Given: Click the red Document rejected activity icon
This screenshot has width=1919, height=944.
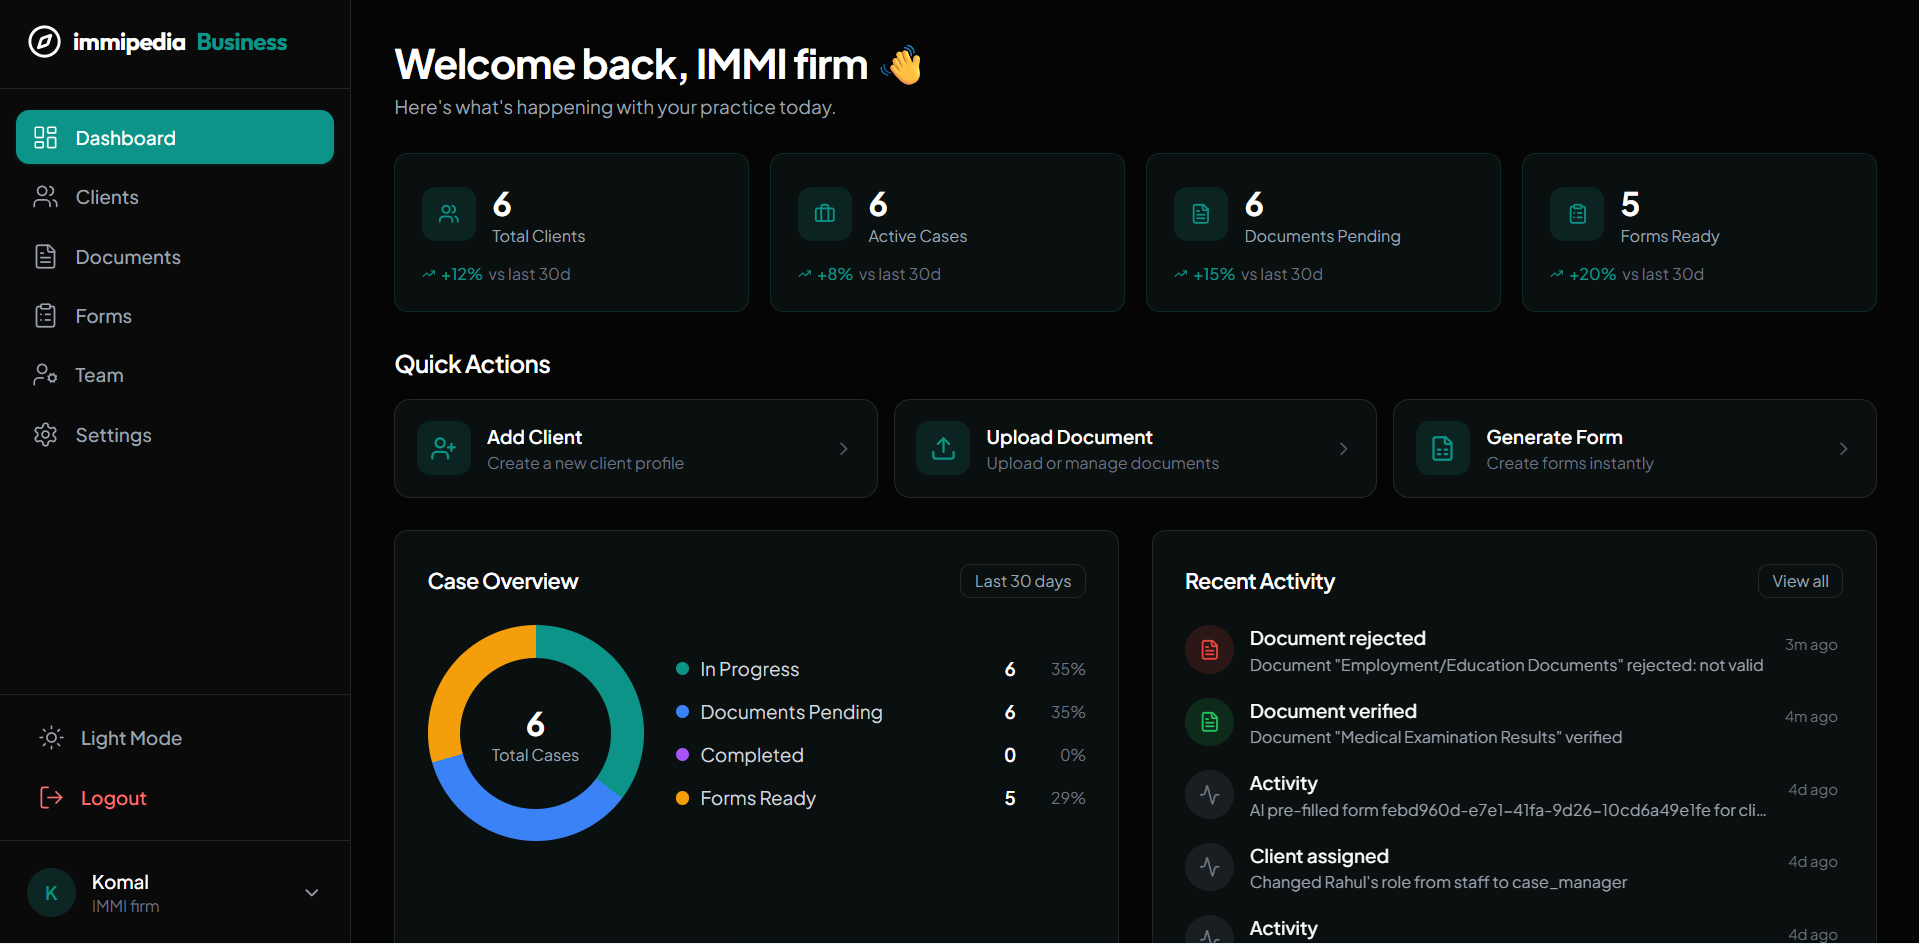Looking at the screenshot, I should click(1210, 650).
